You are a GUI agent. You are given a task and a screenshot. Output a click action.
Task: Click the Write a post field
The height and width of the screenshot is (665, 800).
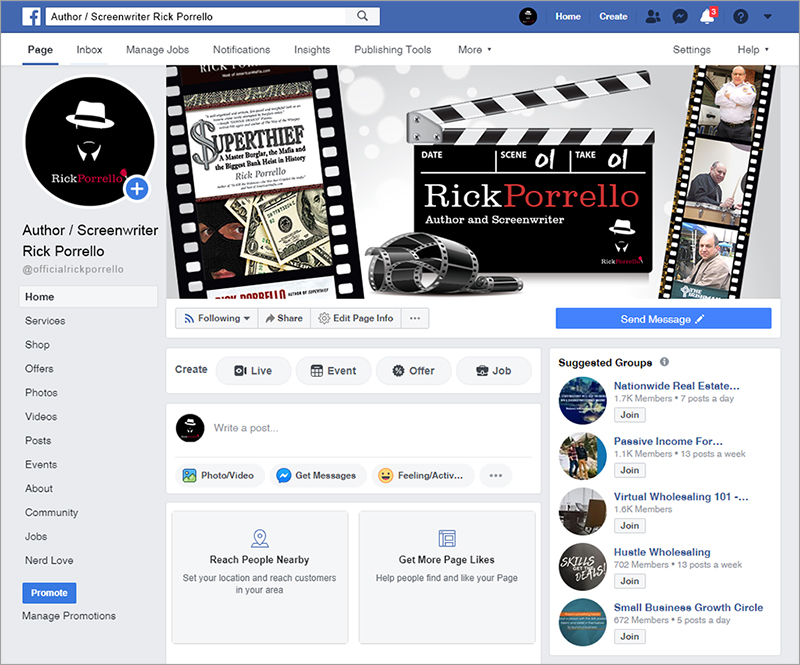pos(370,428)
